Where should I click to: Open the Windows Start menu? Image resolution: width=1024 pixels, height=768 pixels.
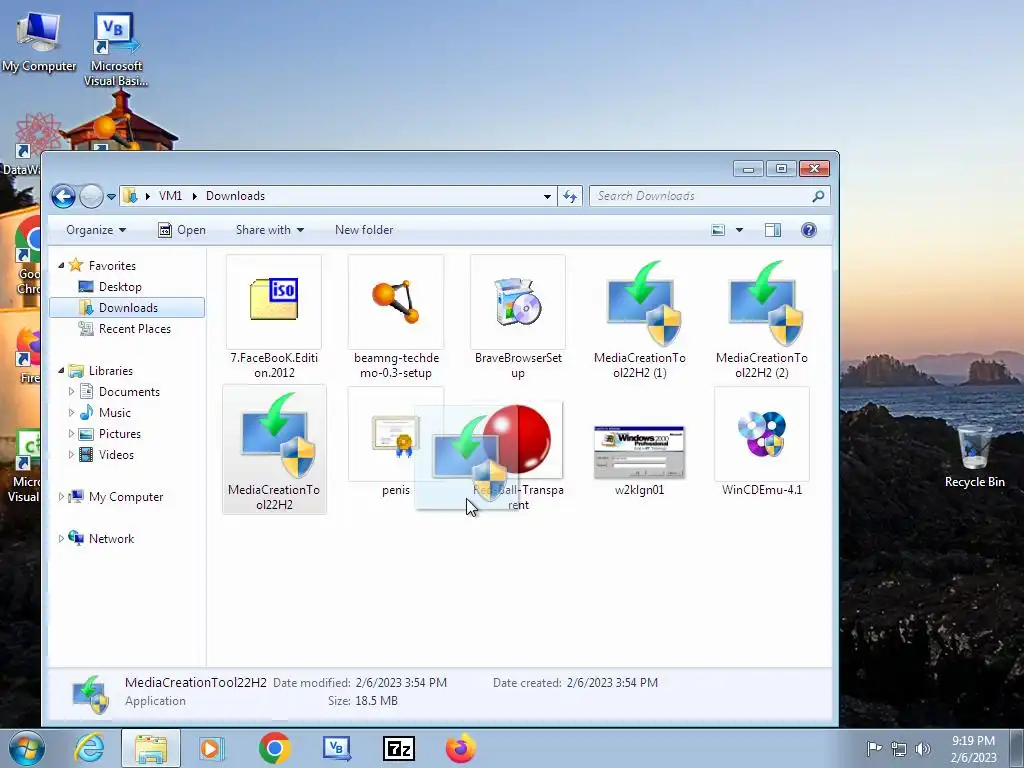(x=27, y=748)
